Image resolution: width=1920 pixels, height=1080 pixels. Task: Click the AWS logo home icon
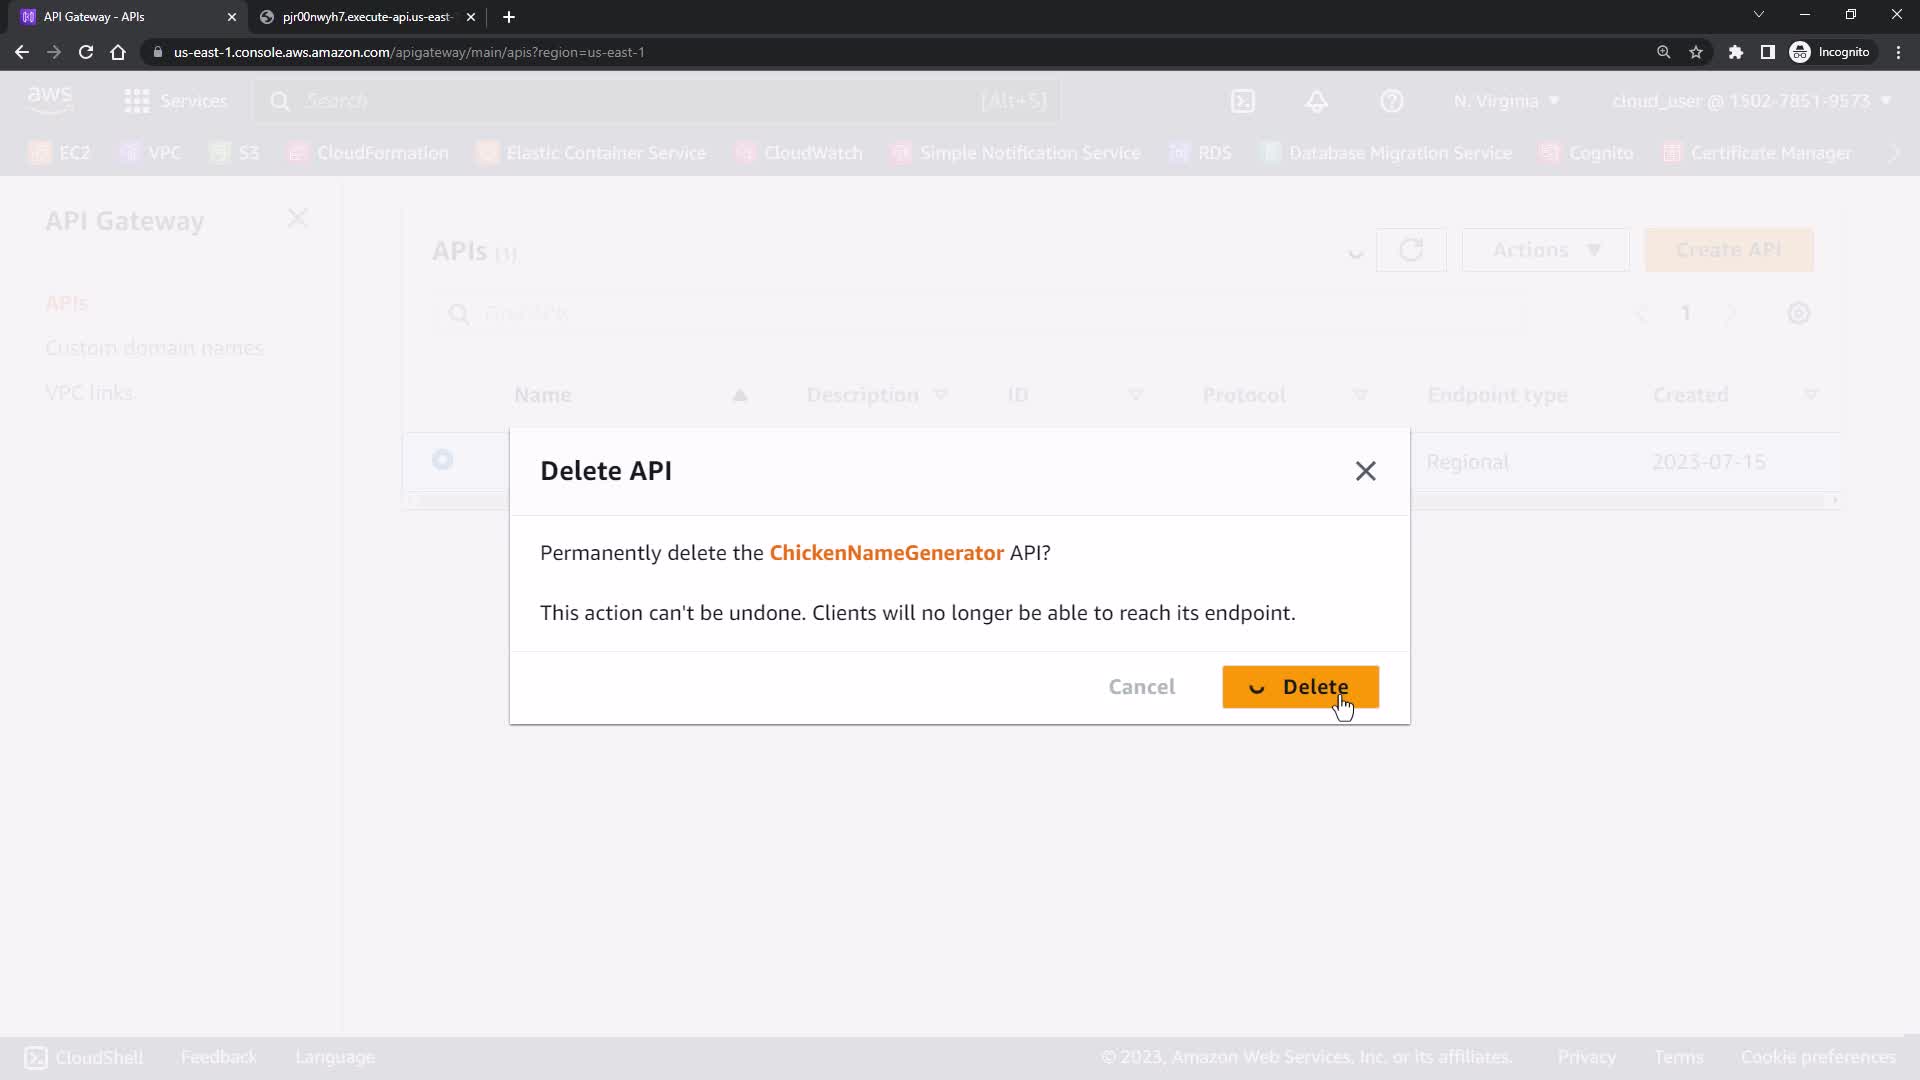50,99
